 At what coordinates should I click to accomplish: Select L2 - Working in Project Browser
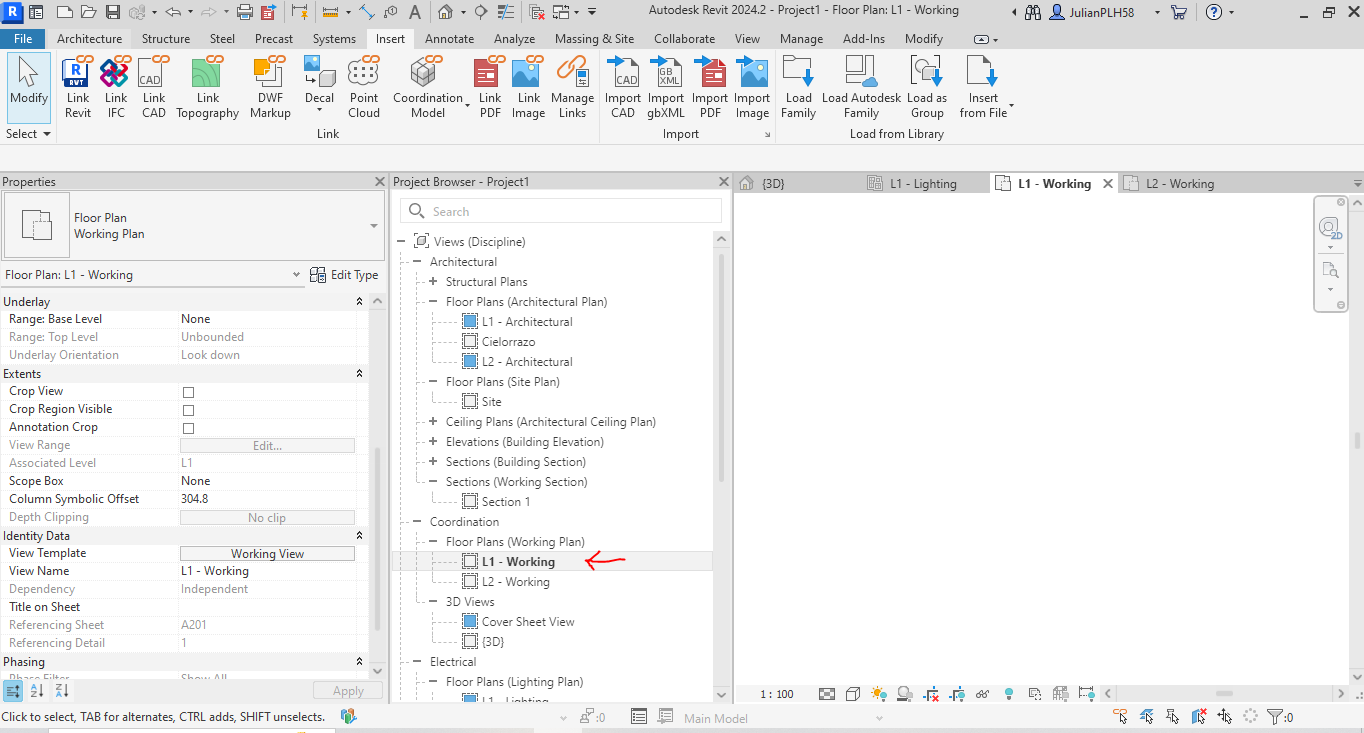pyautogui.click(x=516, y=582)
